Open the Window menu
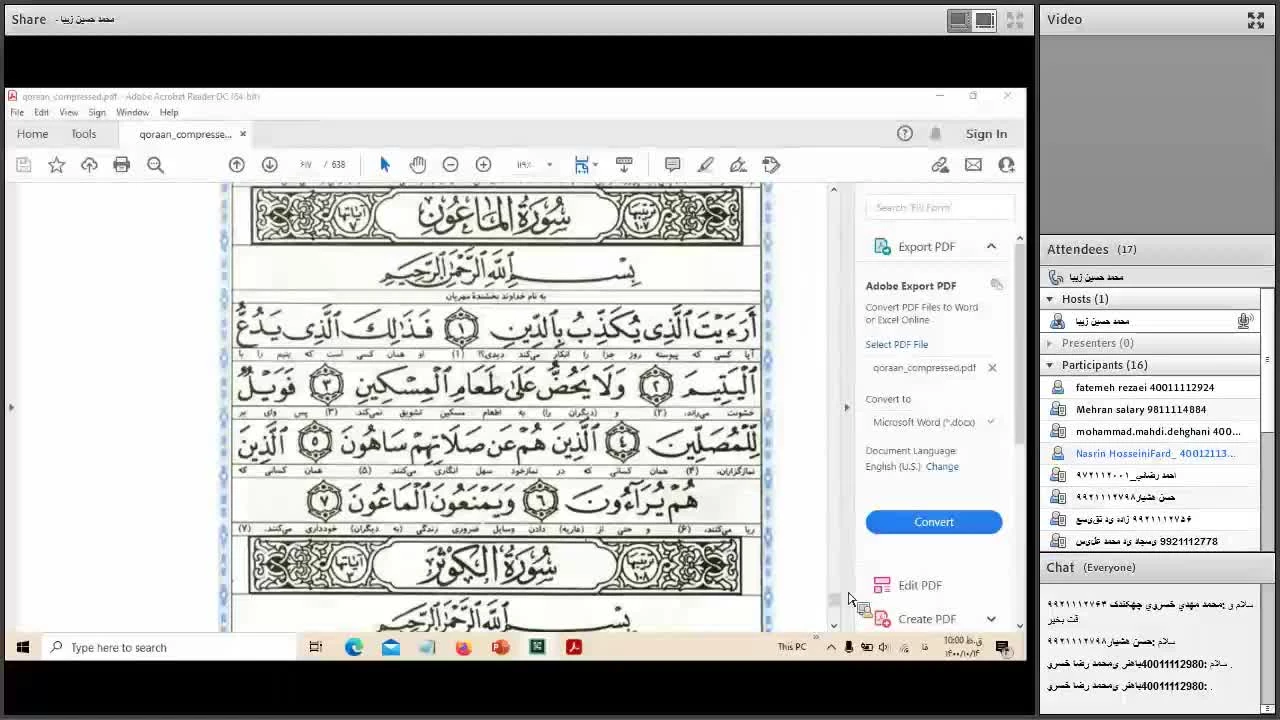Image resolution: width=1280 pixels, height=720 pixels. coord(132,112)
